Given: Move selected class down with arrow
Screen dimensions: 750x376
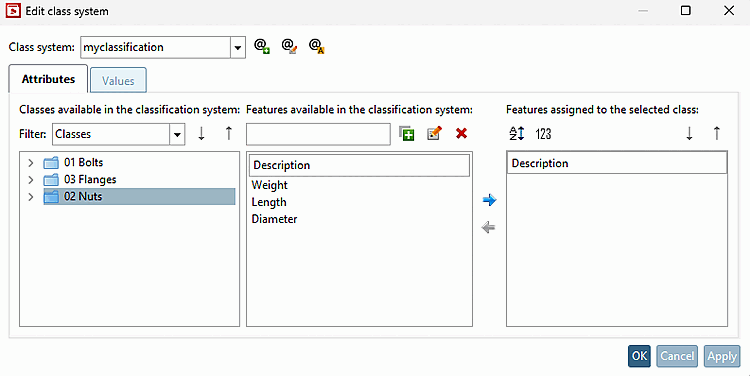Looking at the screenshot, I should 201,134.
